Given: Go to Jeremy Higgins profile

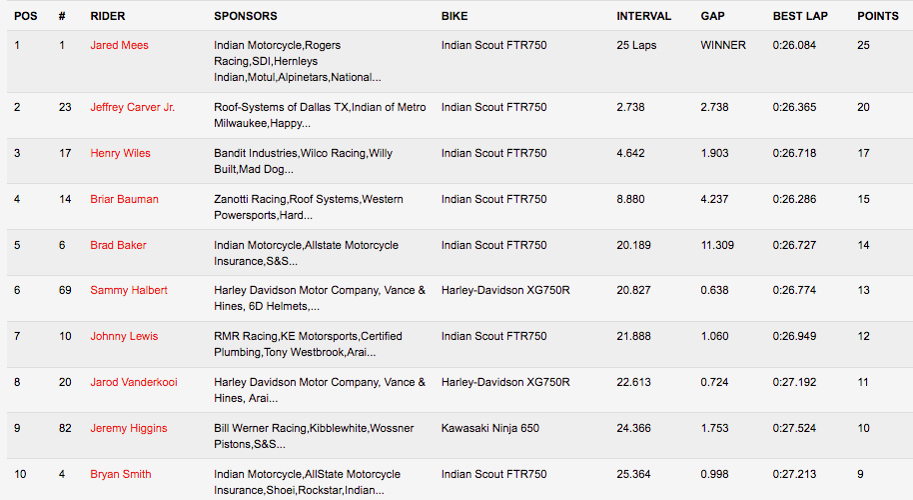Looking at the screenshot, I should pyautogui.click(x=128, y=428).
